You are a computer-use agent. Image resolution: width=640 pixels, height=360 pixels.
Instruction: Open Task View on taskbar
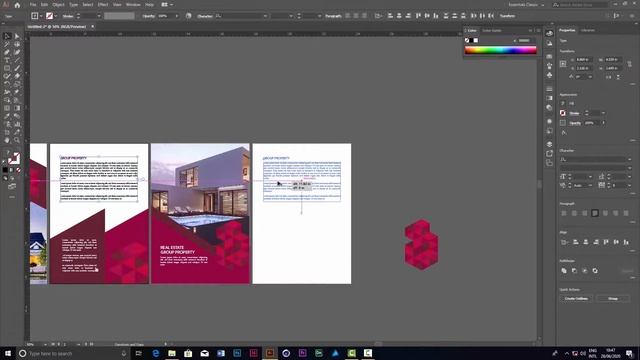[x=139, y=353]
